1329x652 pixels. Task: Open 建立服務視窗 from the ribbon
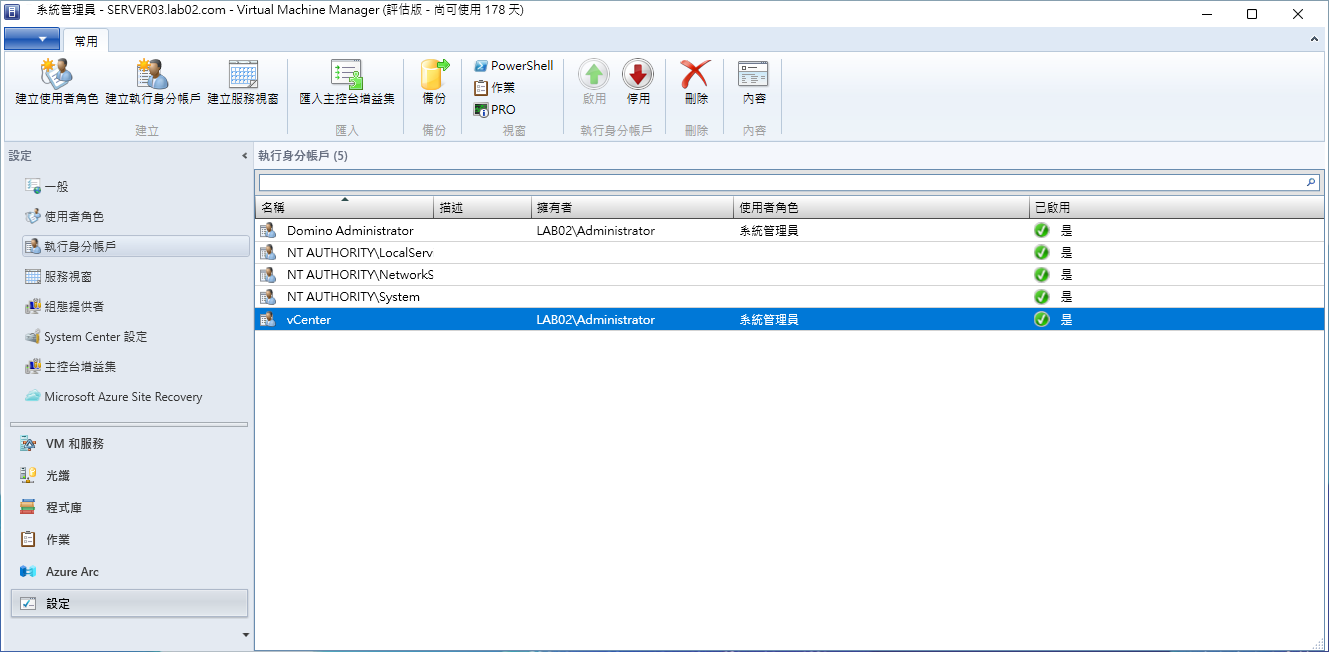click(x=242, y=75)
